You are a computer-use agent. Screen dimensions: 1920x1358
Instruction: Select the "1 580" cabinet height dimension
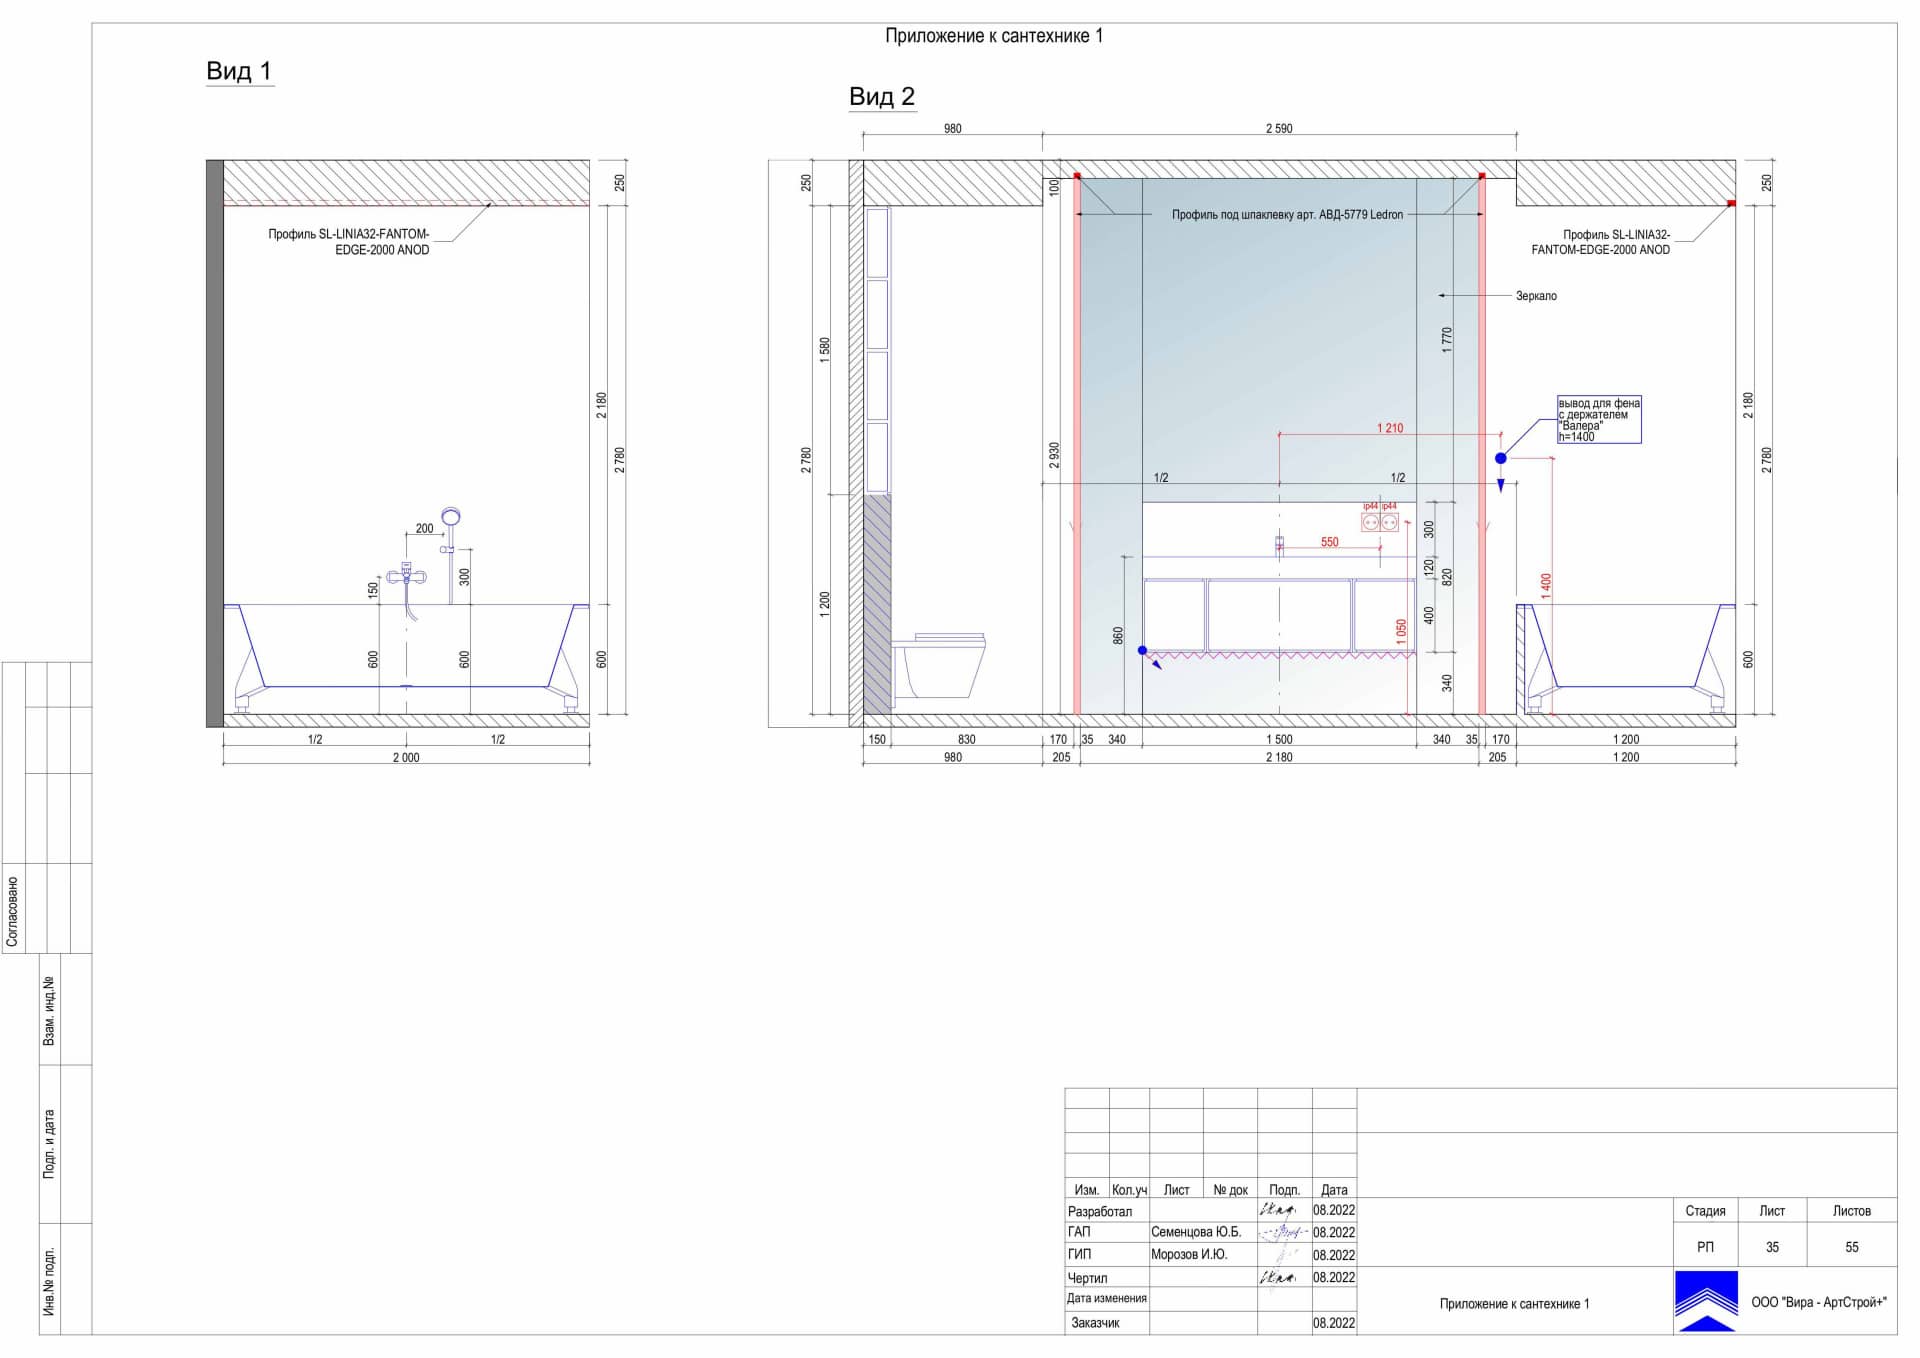[825, 349]
